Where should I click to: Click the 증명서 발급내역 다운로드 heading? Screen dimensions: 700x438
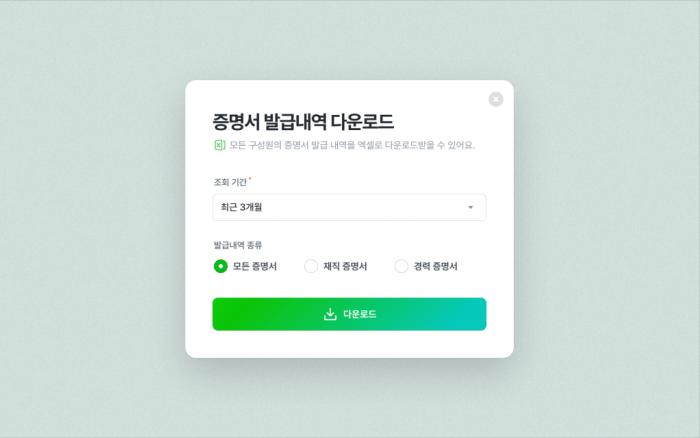303,122
